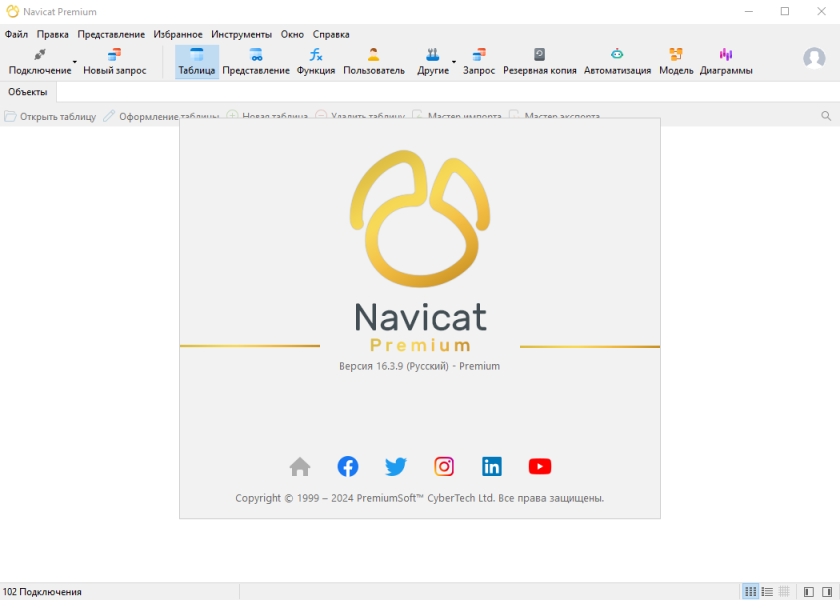The height and width of the screenshot is (600, 840).
Task: Switch to the Объекты tab
Action: tap(28, 92)
